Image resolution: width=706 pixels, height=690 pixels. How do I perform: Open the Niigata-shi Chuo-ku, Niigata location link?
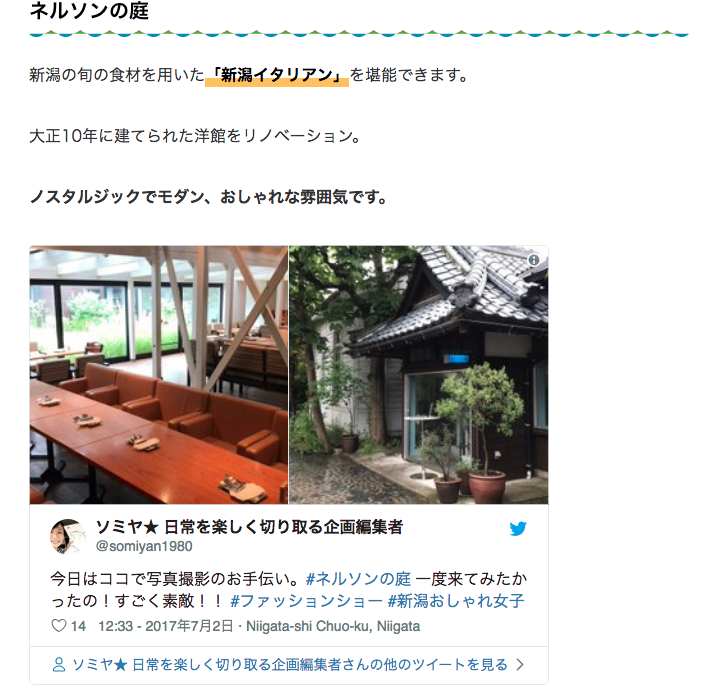point(333,626)
